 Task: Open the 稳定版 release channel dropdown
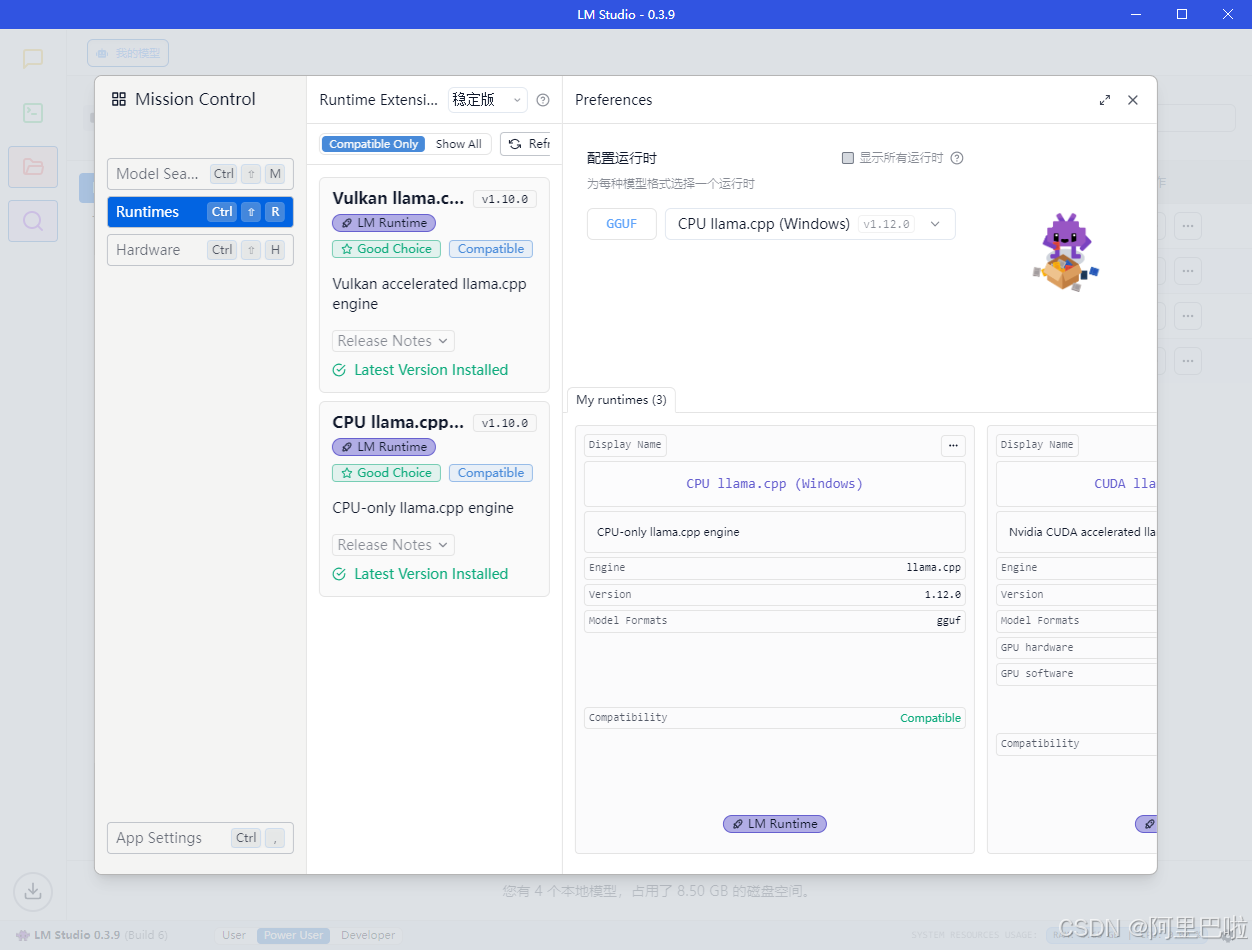pos(487,100)
